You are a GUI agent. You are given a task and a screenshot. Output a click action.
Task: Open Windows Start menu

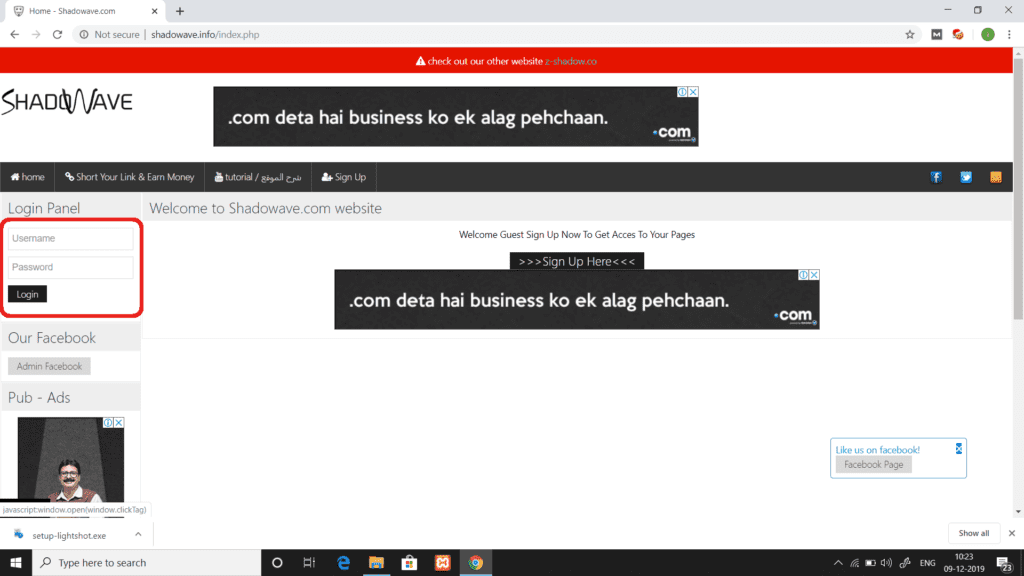[16, 562]
